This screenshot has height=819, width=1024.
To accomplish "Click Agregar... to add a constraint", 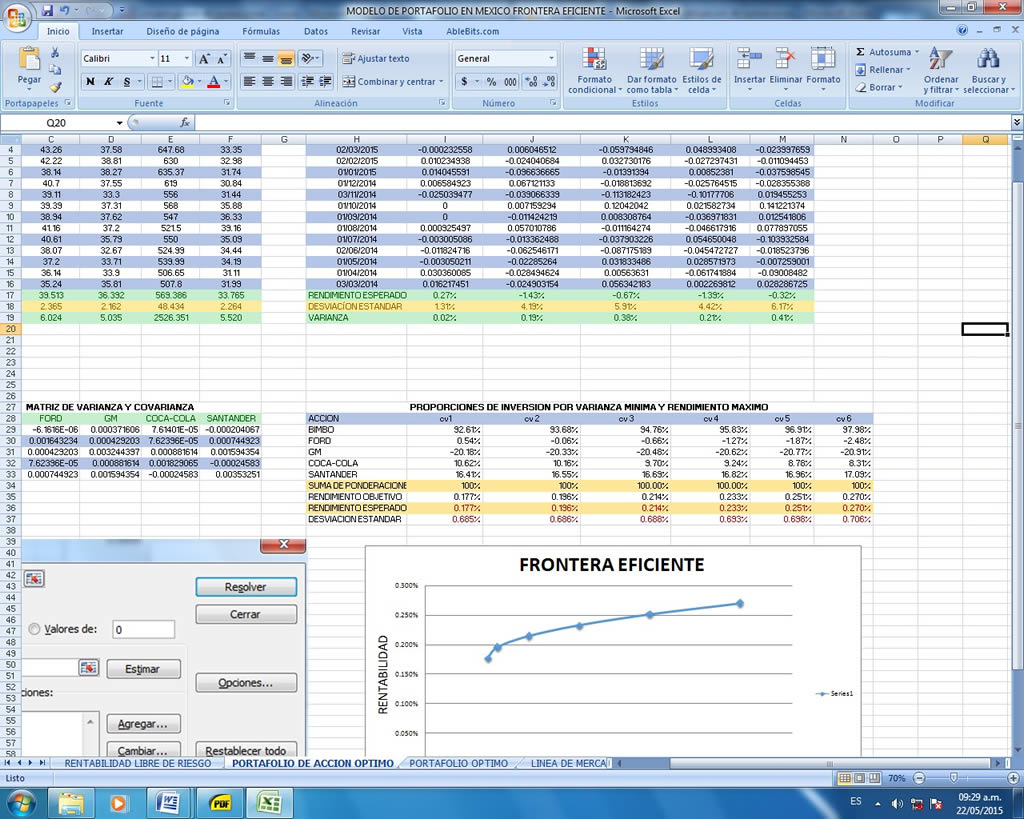I will [x=142, y=724].
